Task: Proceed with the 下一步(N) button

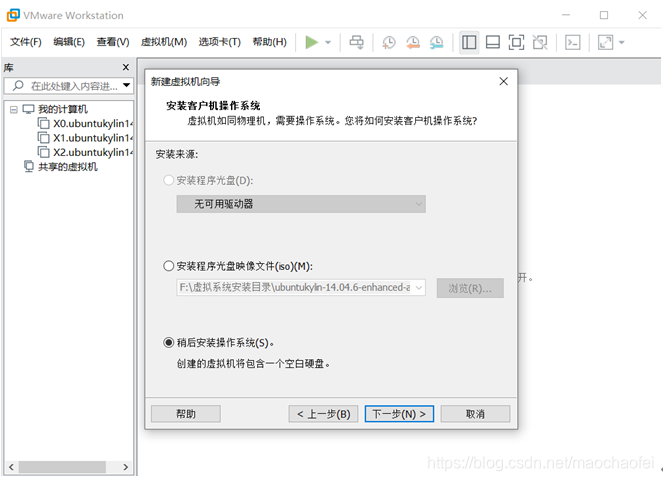Action: pos(399,414)
